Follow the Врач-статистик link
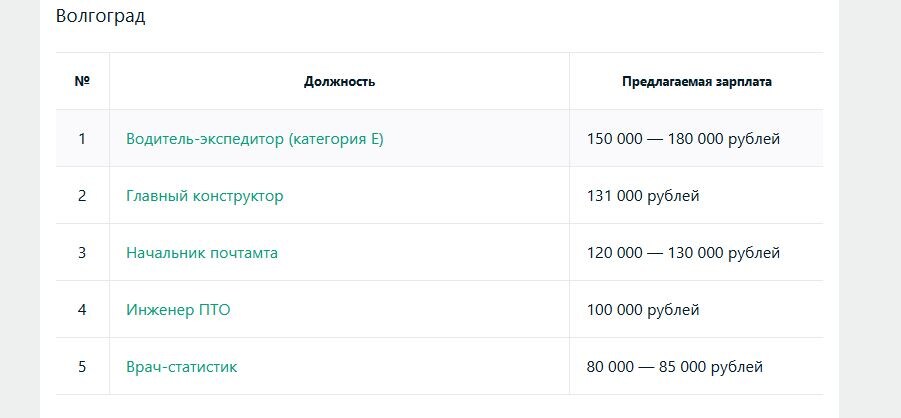The image size is (901, 418). [181, 367]
